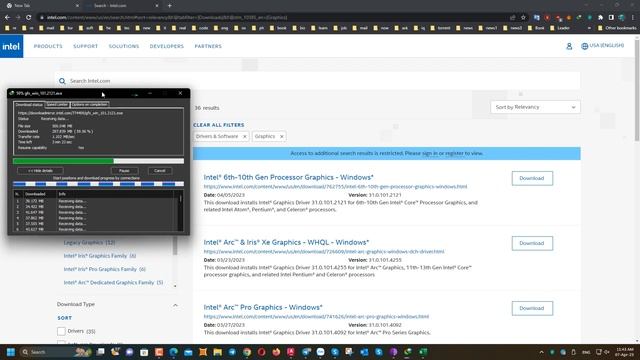Open the SUPPORT menu
Screen dimensions: 640x360
coord(86,46)
